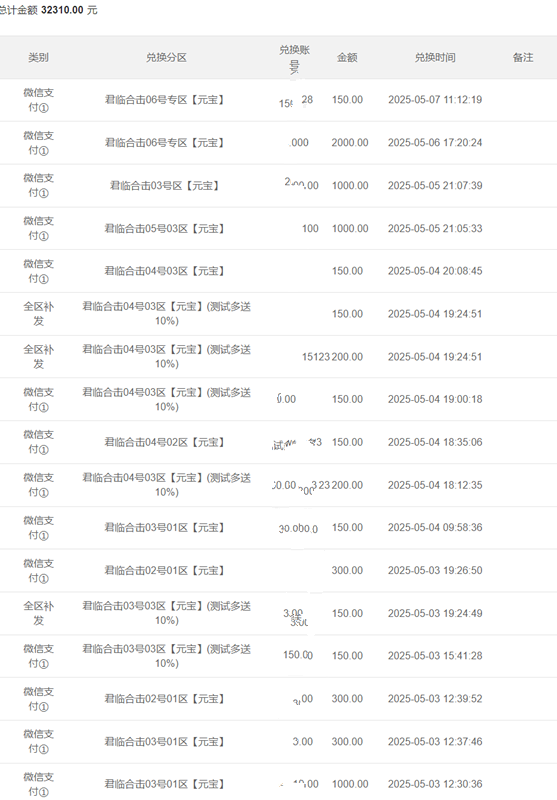This screenshot has height=800, width=557.
Task: Select timestamp 2025-05-04 09:58:36
Action: click(x=435, y=528)
